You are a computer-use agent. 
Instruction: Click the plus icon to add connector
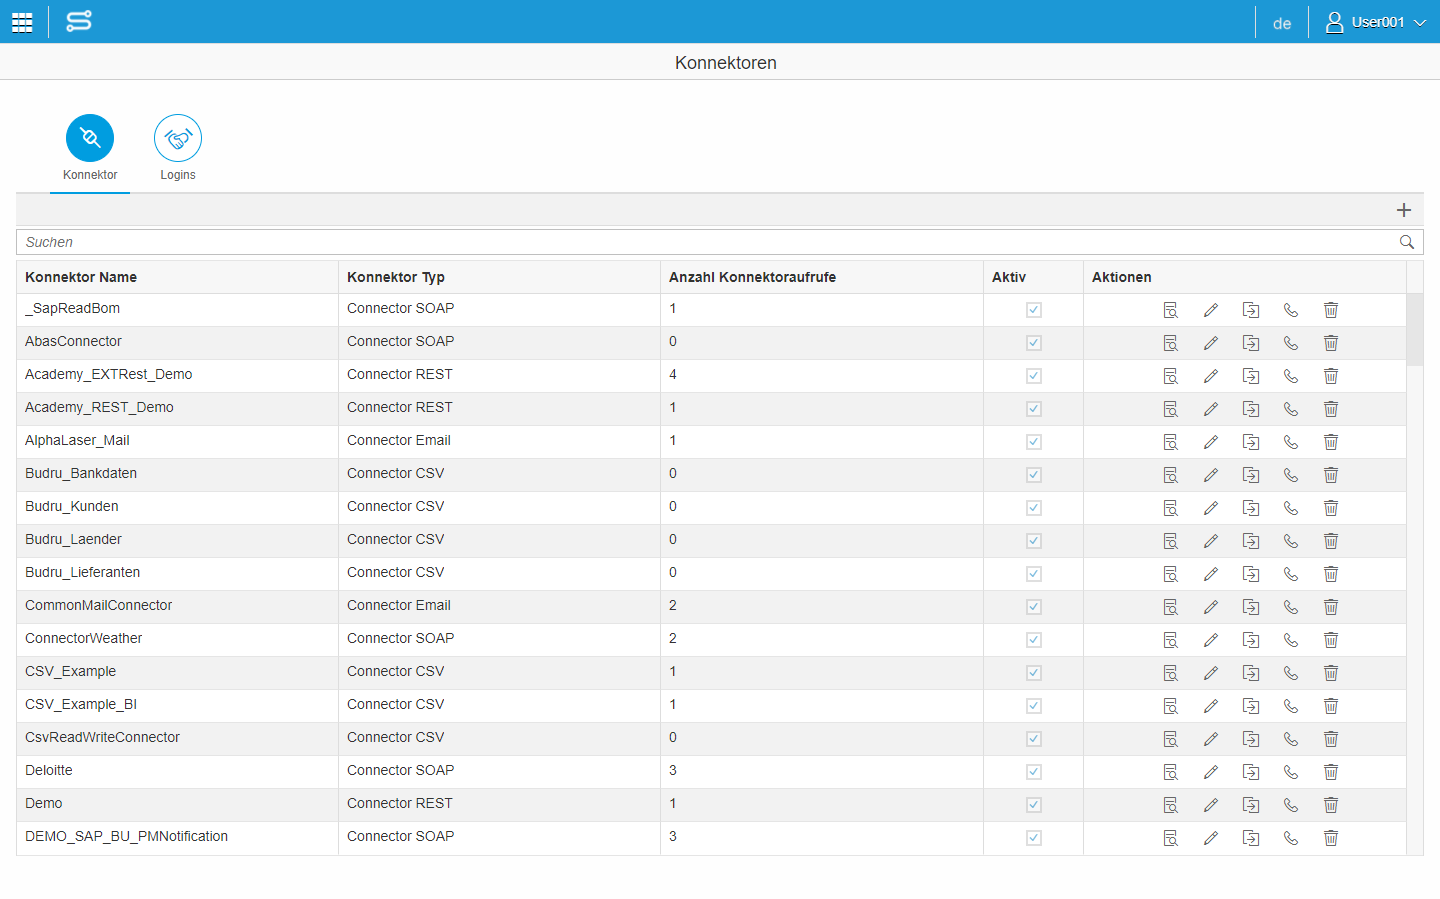pyautogui.click(x=1403, y=210)
